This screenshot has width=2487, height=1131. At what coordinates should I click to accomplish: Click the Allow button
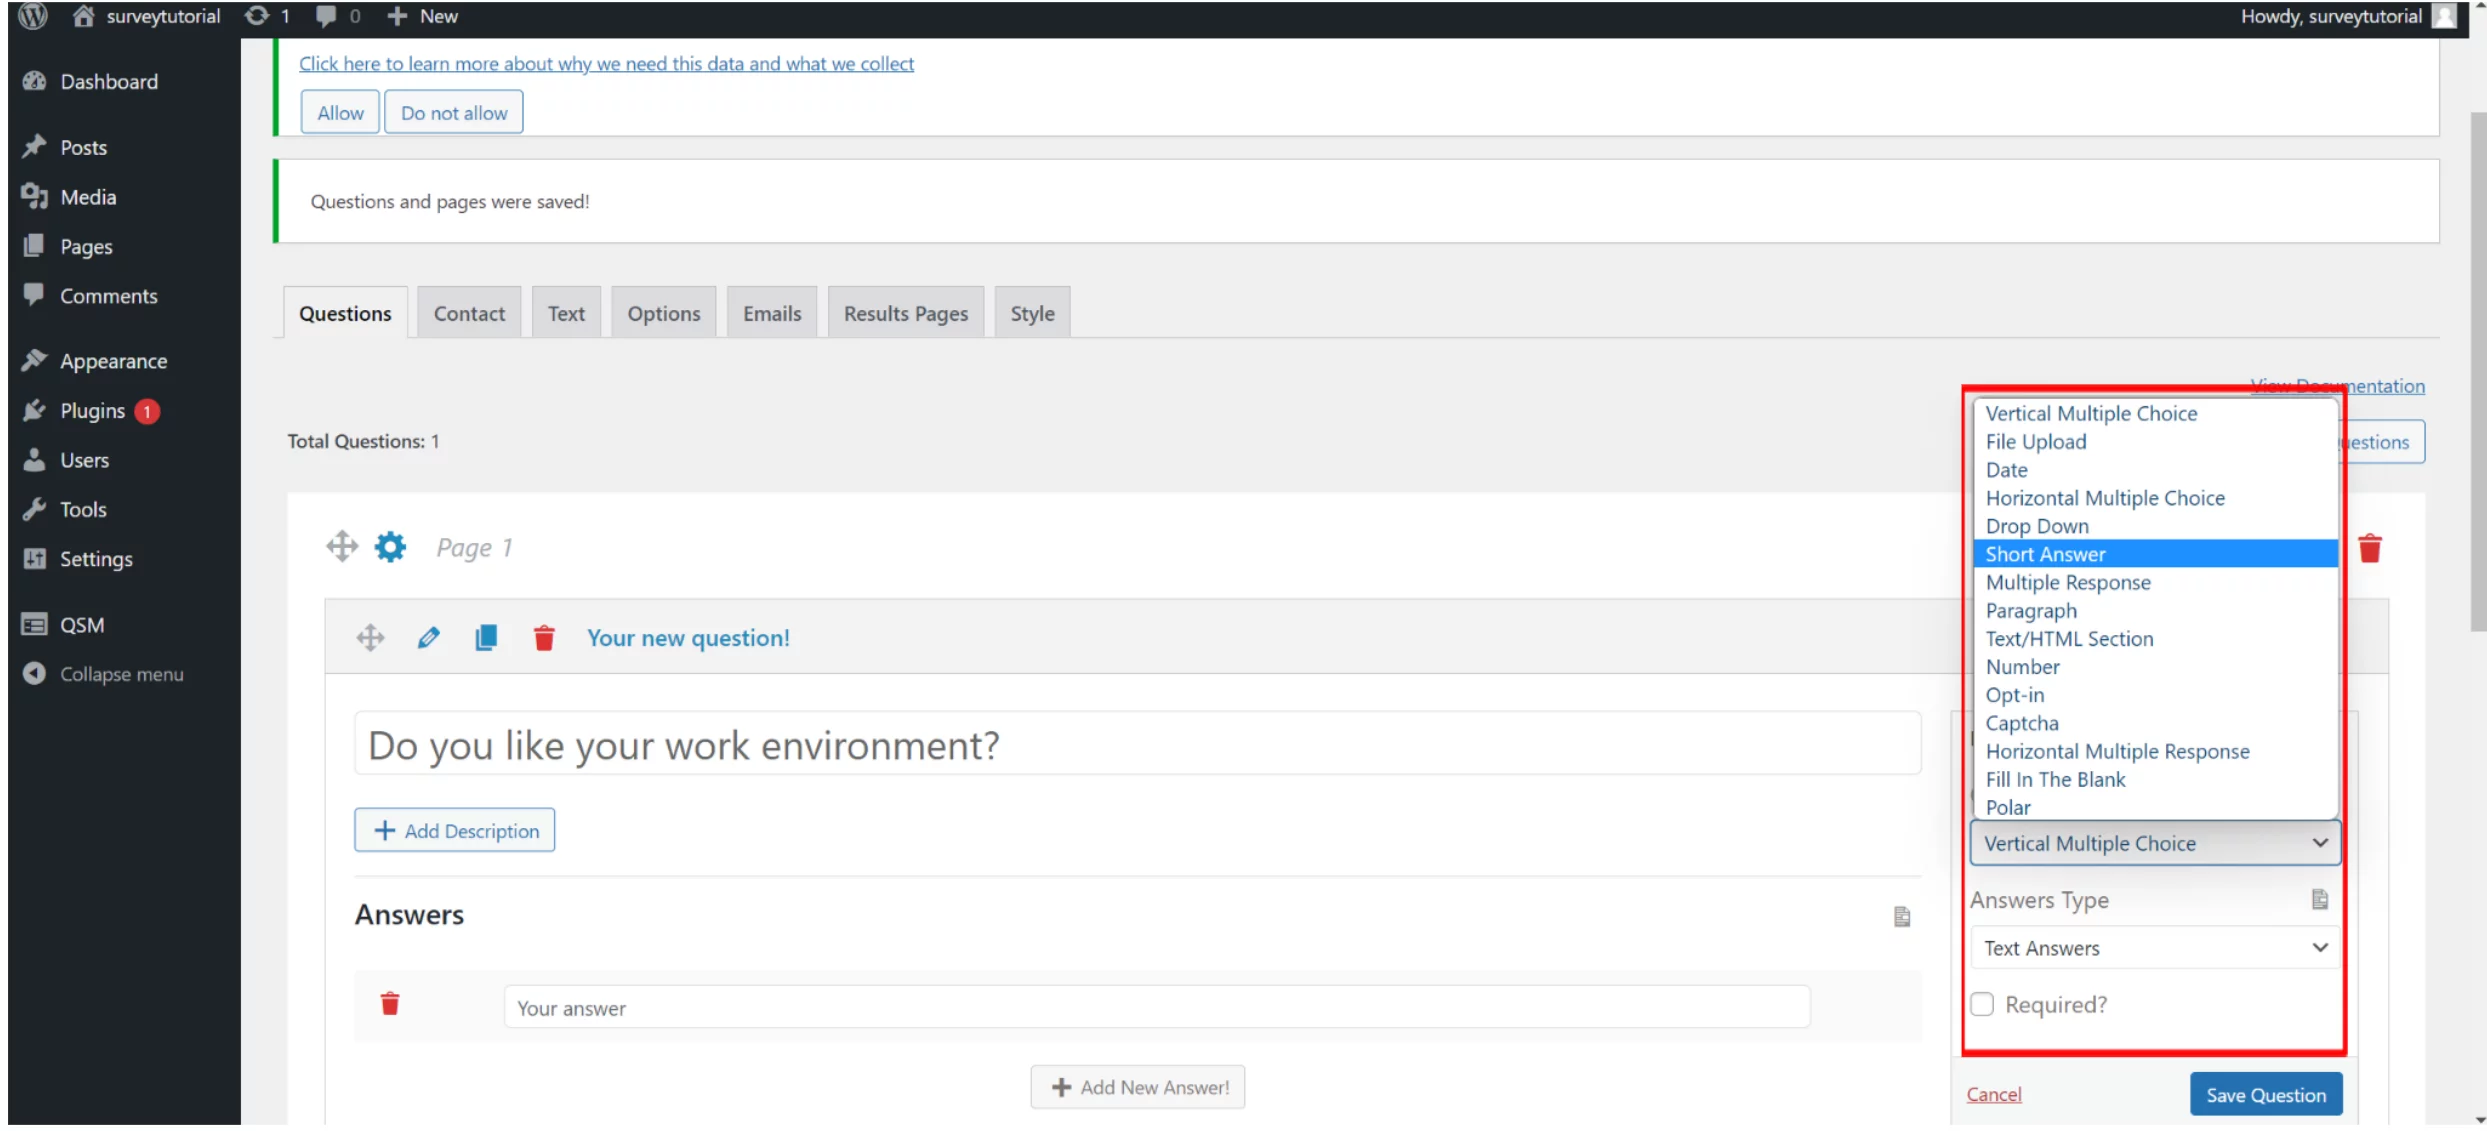(x=340, y=112)
